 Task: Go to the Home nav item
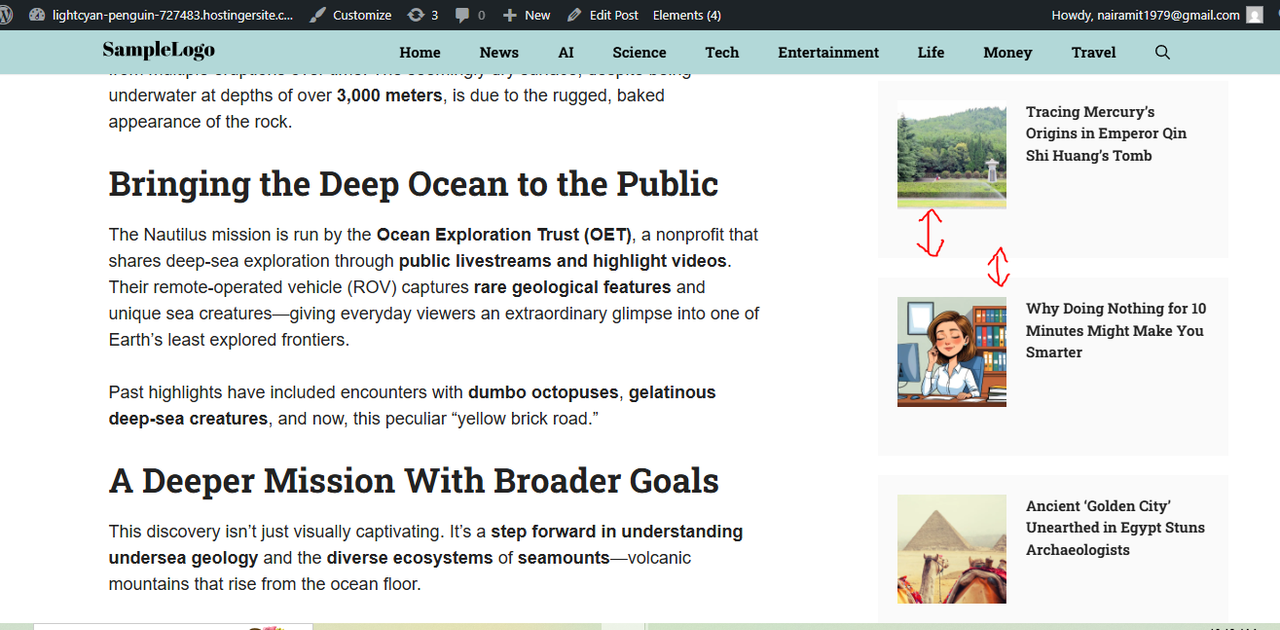(420, 52)
